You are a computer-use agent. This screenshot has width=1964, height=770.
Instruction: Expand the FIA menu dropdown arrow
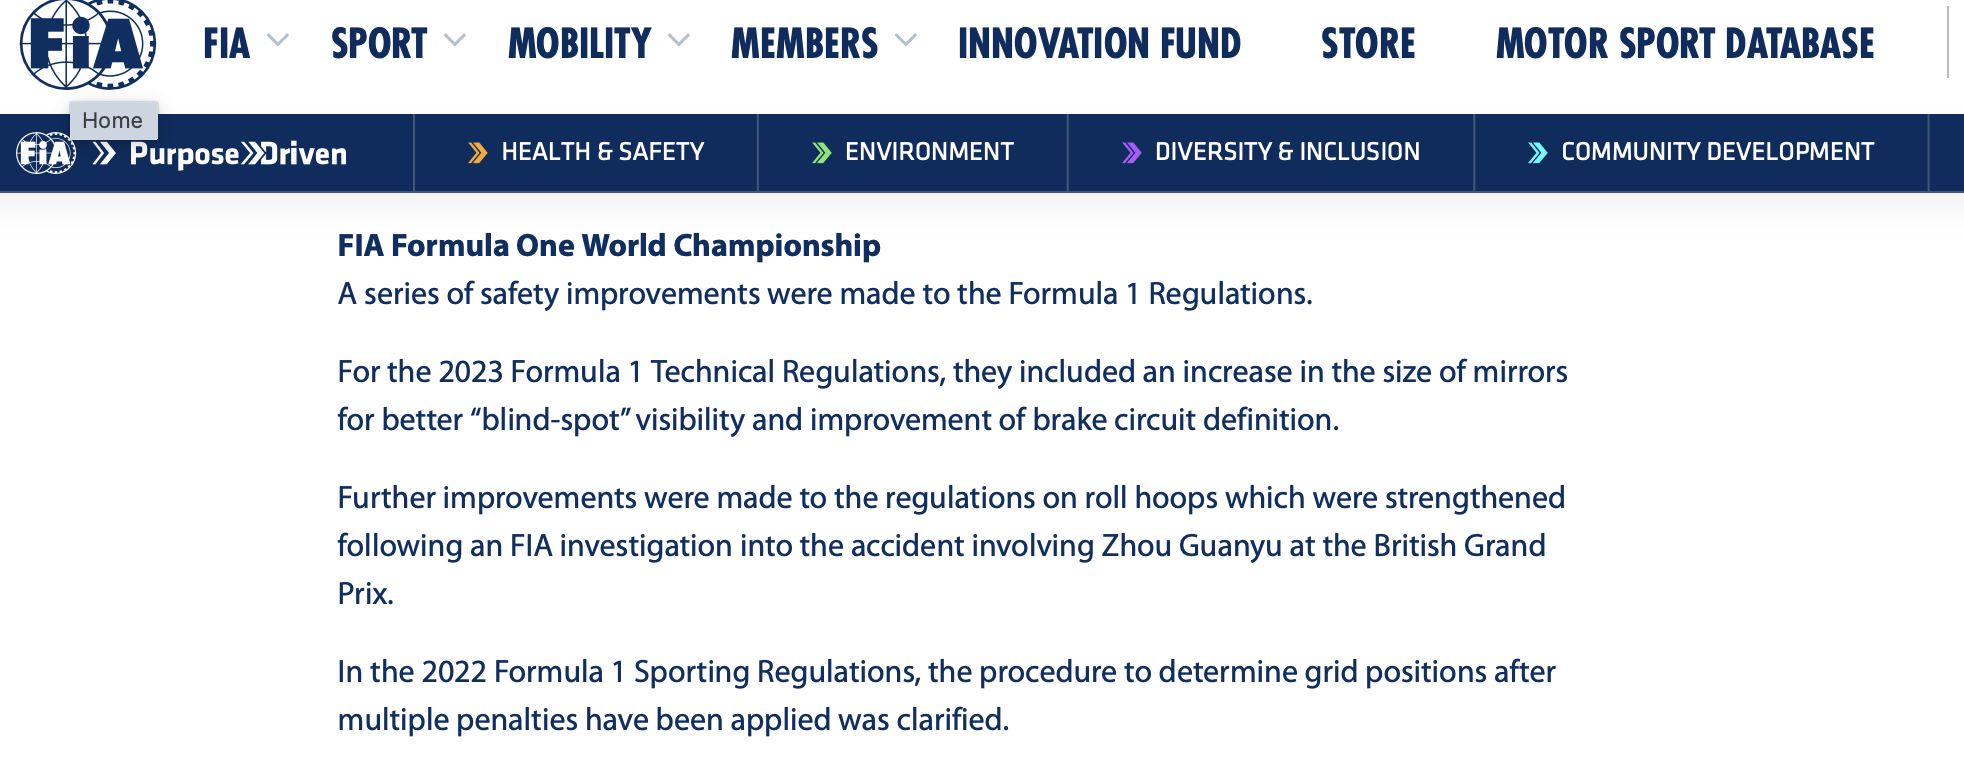tap(278, 41)
